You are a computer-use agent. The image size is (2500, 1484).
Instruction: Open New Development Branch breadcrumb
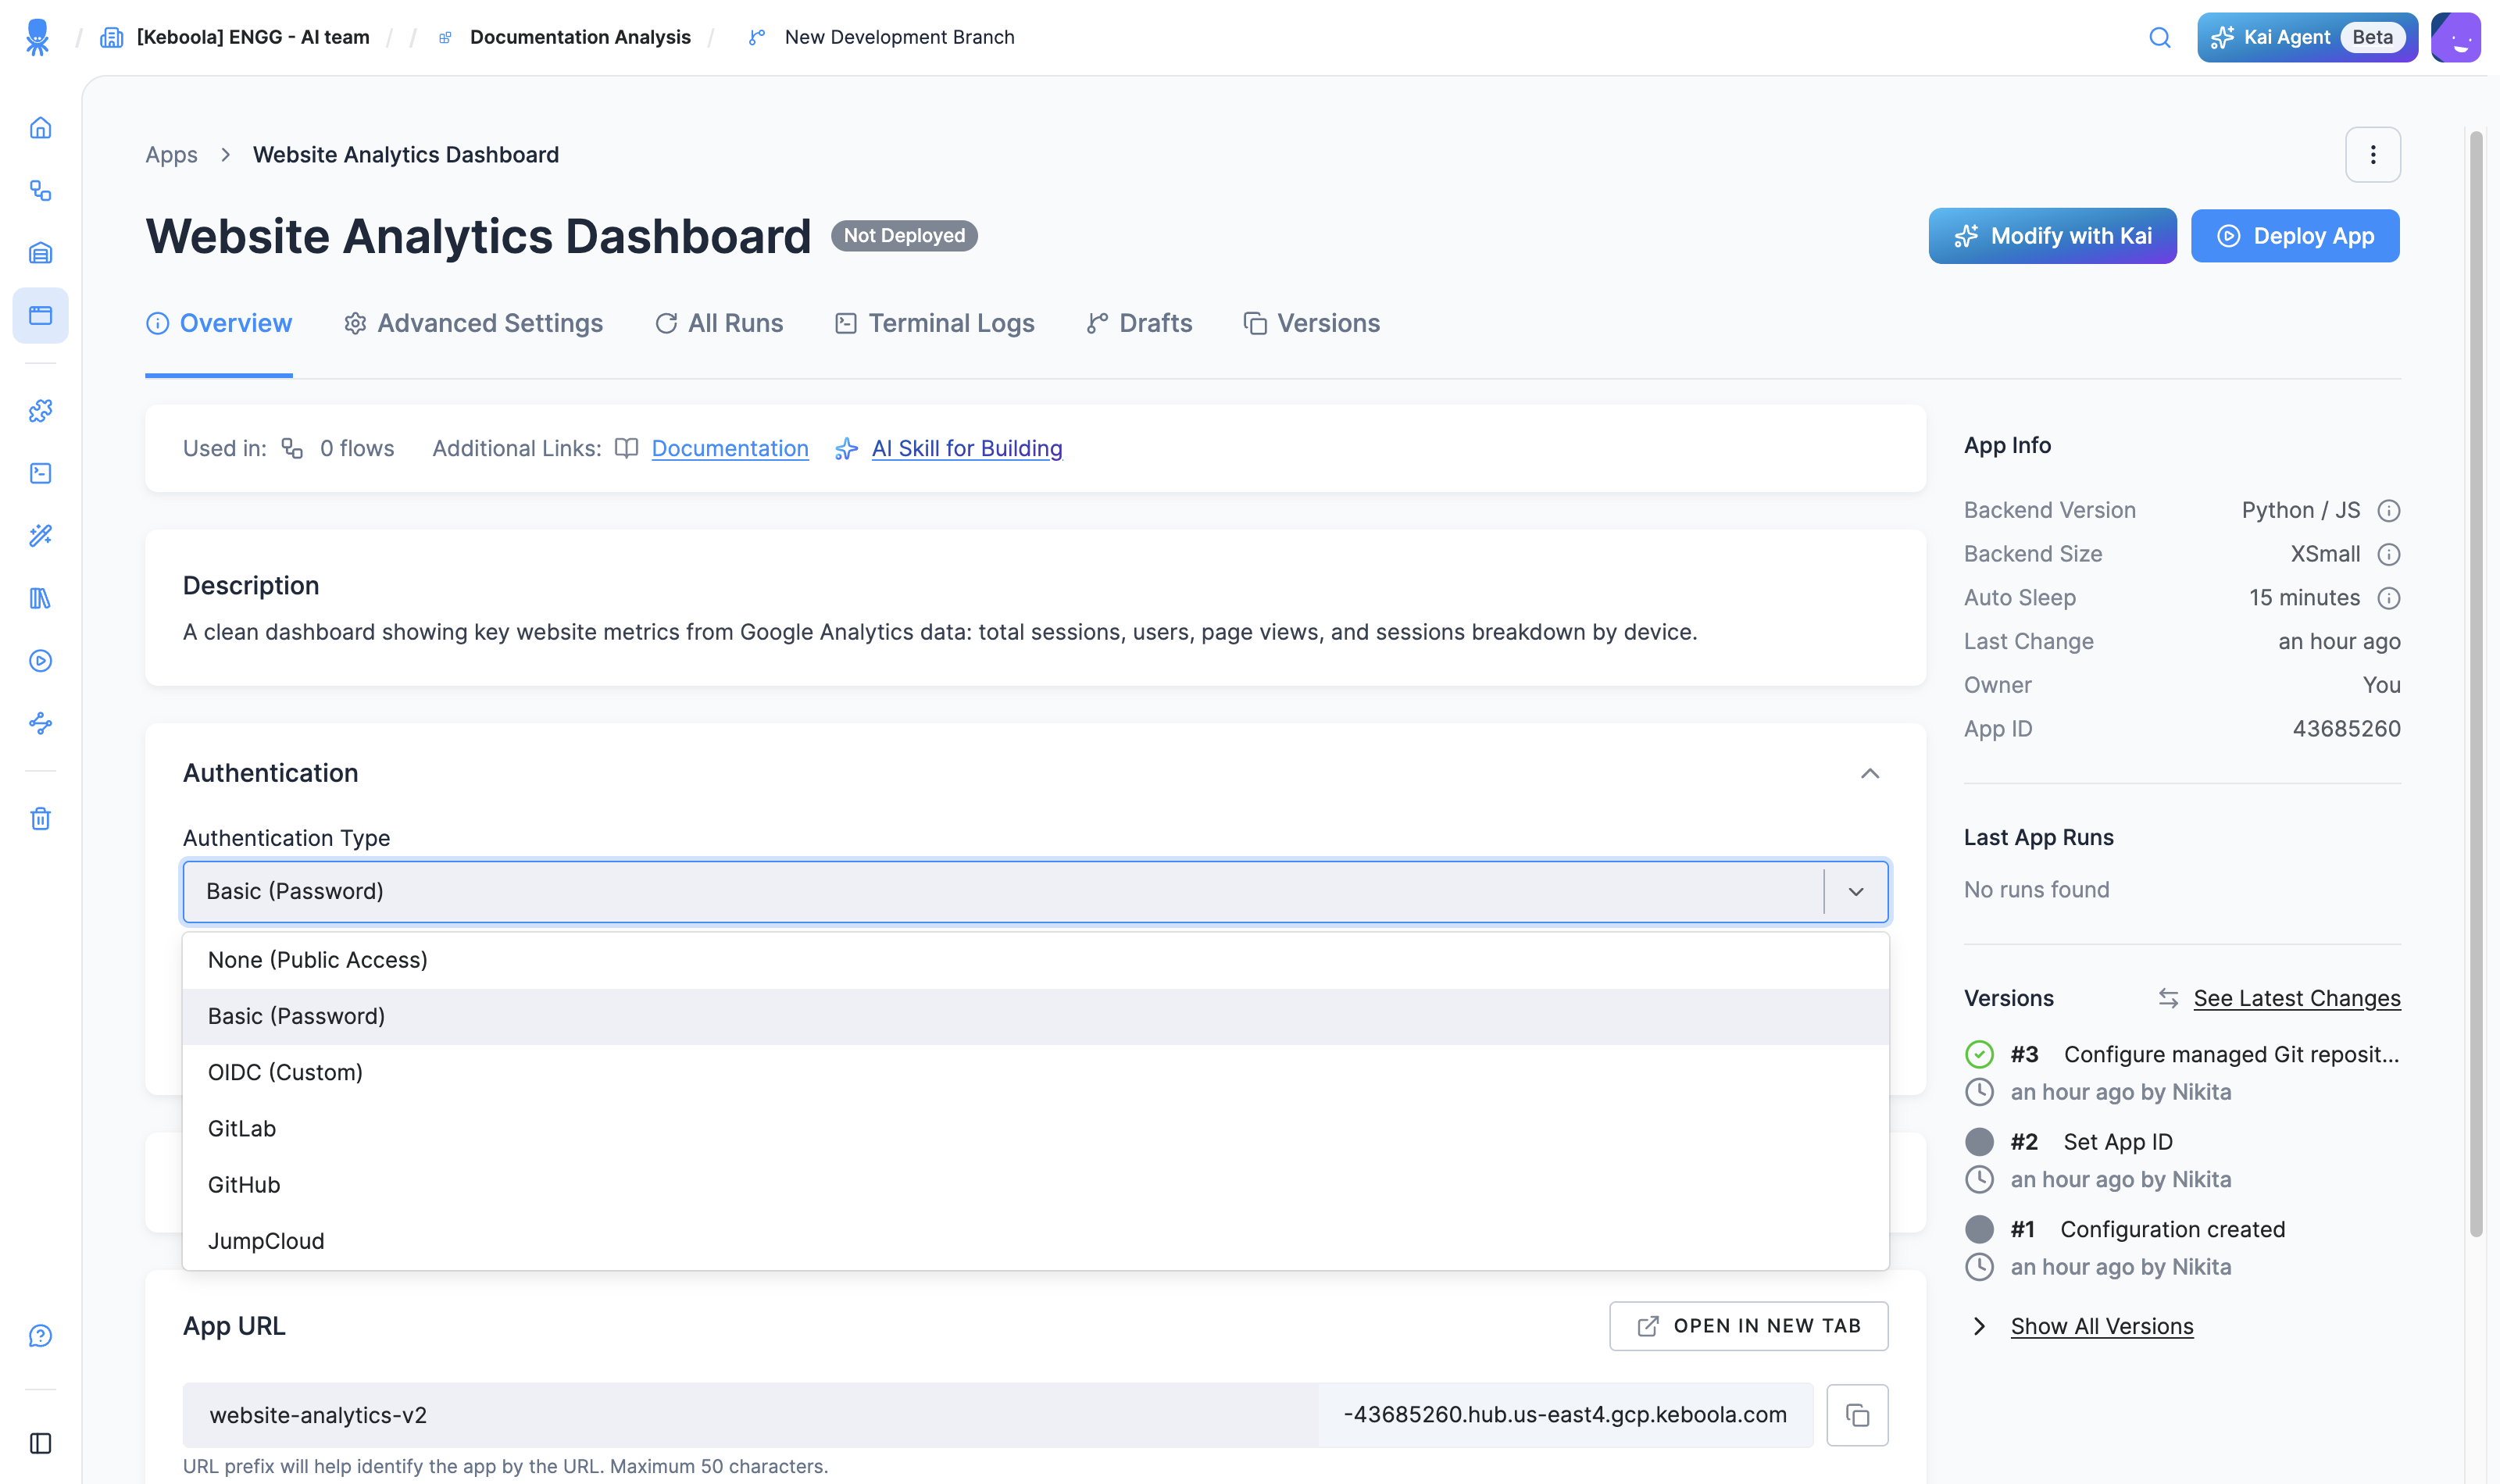point(899,37)
